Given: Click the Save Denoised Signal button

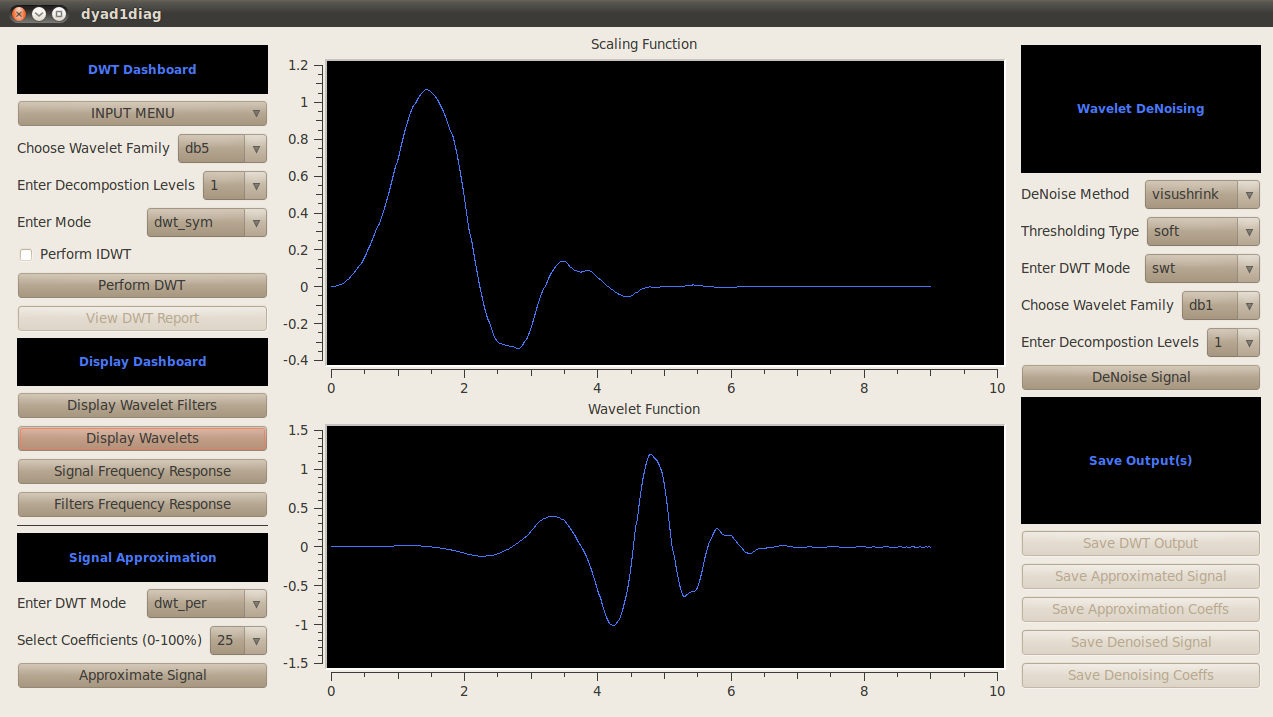Looking at the screenshot, I should point(1140,642).
